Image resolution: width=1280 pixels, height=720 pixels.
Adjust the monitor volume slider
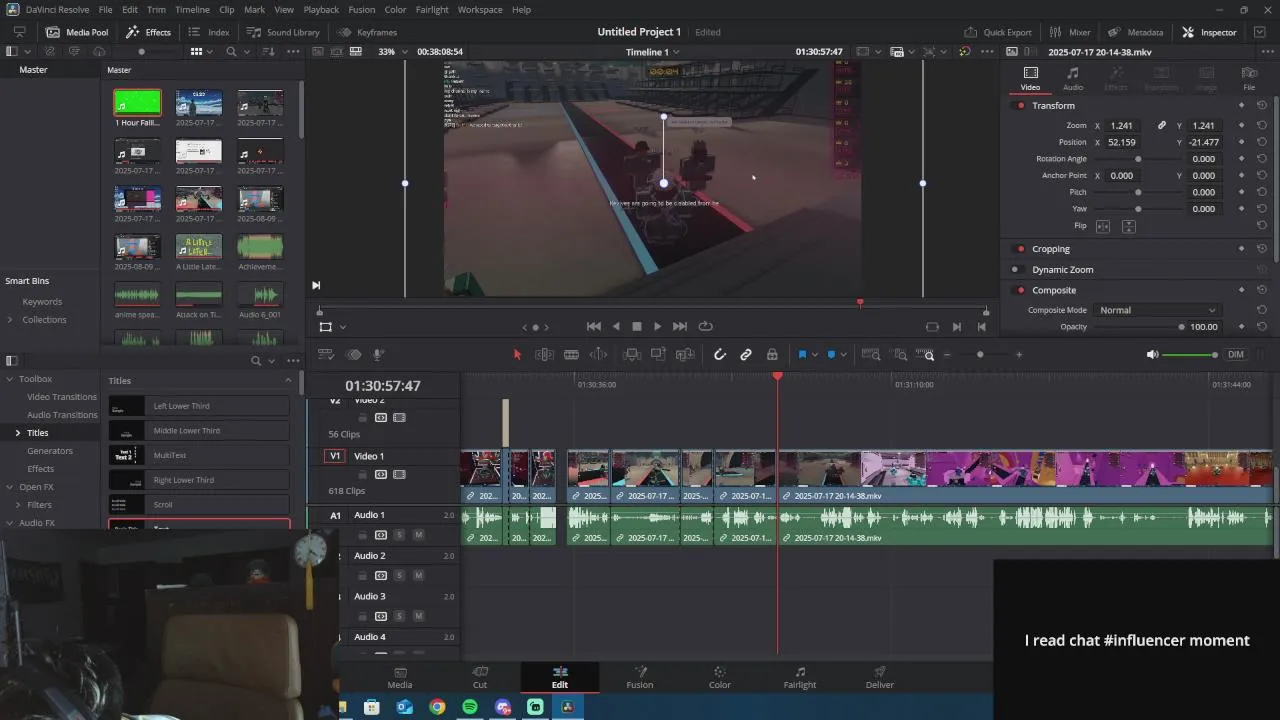1189,355
